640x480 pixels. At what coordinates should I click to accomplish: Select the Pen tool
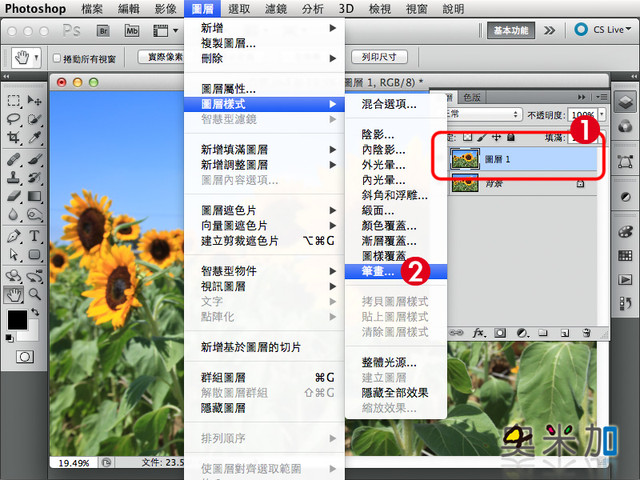13,236
